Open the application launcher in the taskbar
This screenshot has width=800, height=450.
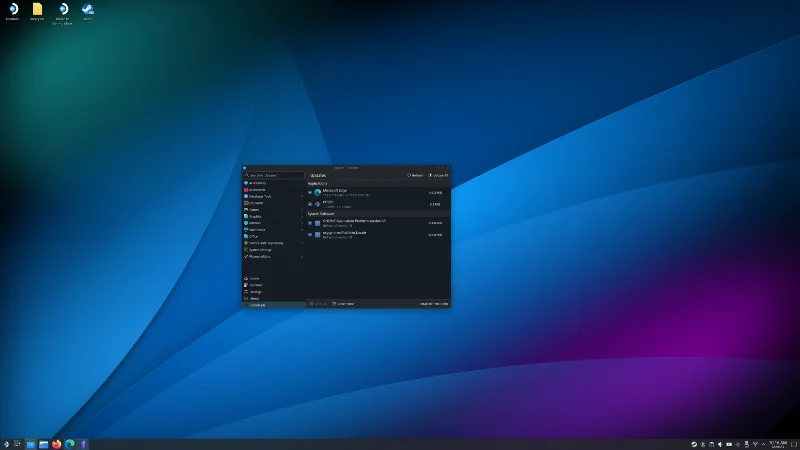click(x=6, y=443)
